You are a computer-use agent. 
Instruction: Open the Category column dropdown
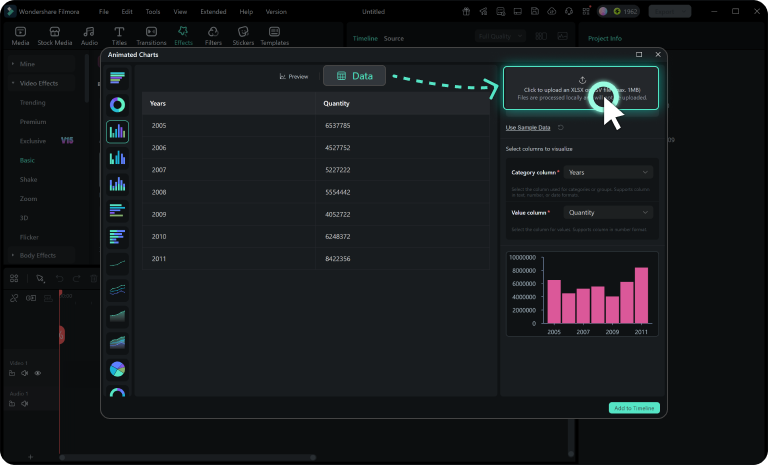click(x=608, y=172)
